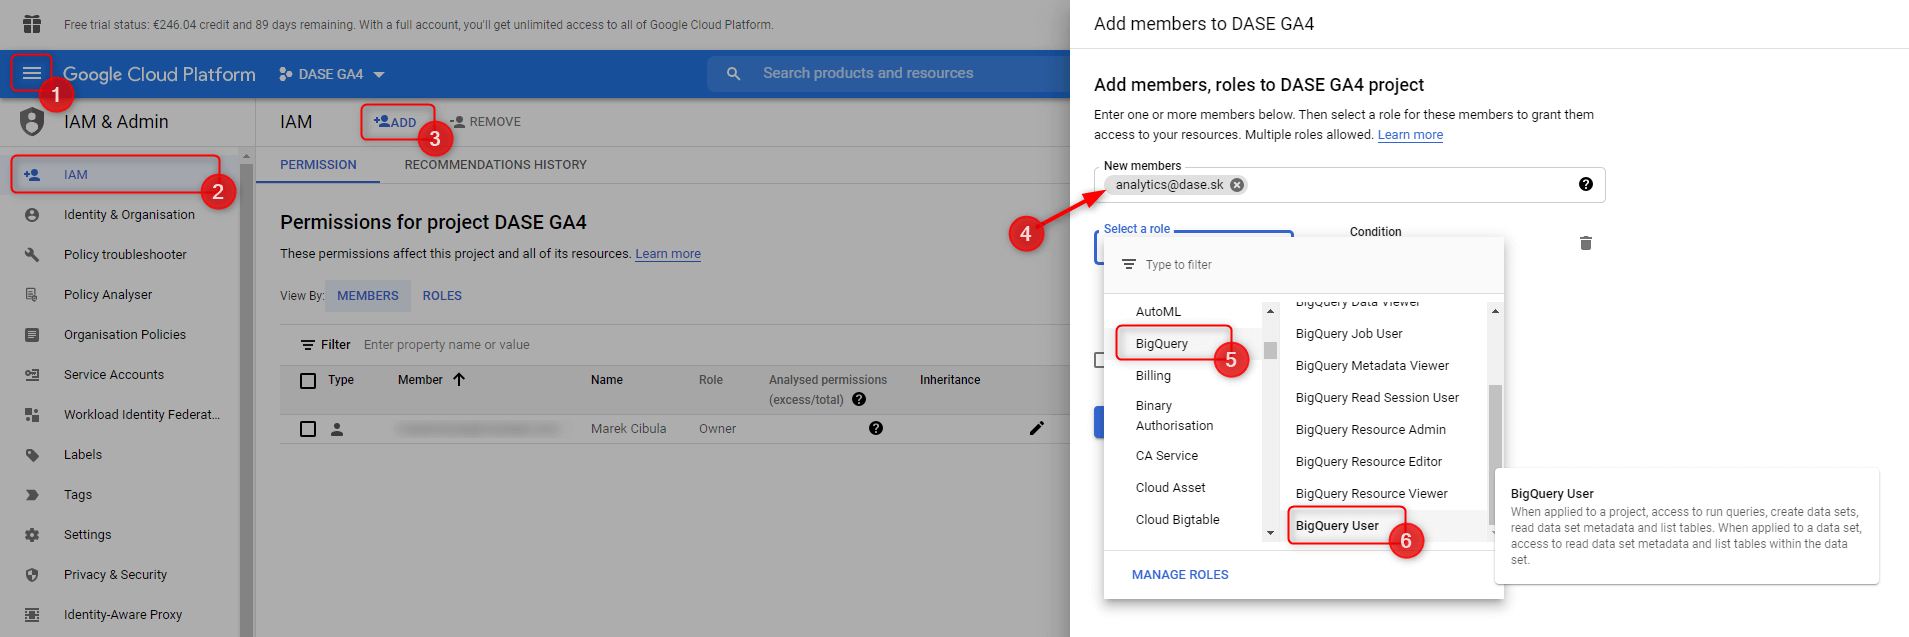
Task: Click the Workload Identity Federation icon
Action: [x=32, y=415]
